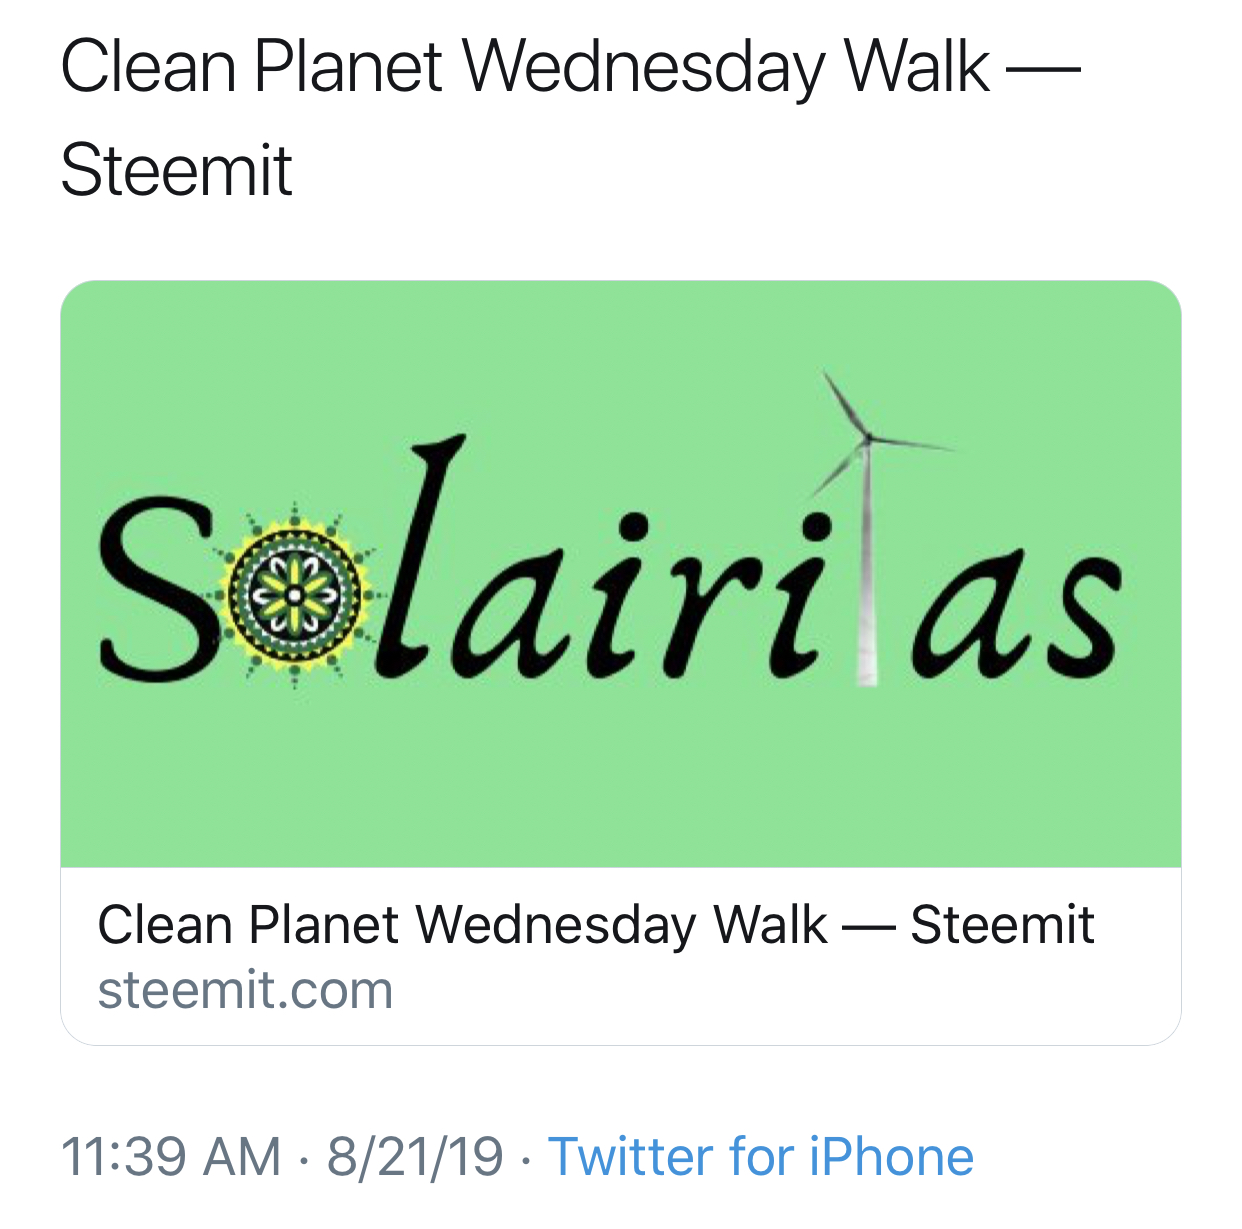The image size is (1242, 1229).
Task: Click the turbine blades at logo top
Action: [x=872, y=432]
